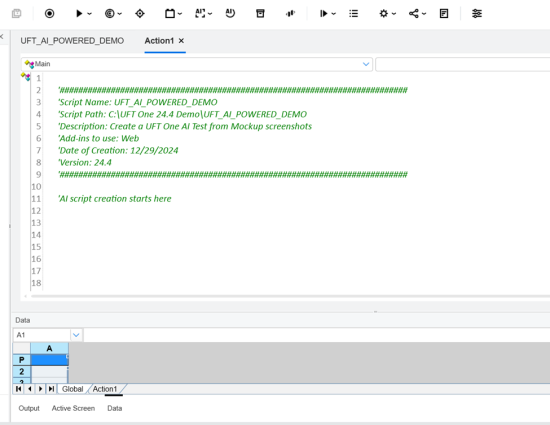
Task: Open the Object Spy crosshair tool
Action: coord(140,14)
